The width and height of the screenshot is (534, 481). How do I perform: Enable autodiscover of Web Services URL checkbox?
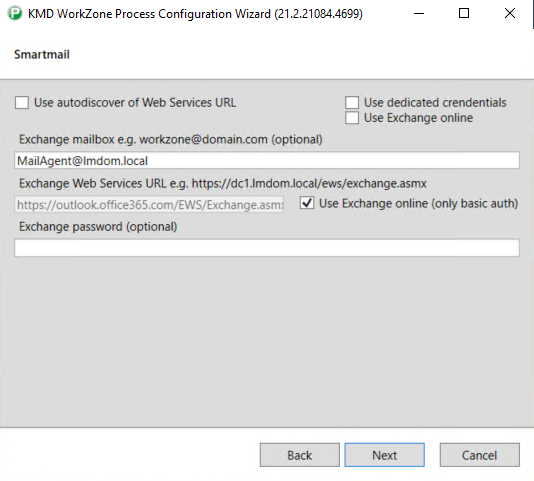pos(22,103)
